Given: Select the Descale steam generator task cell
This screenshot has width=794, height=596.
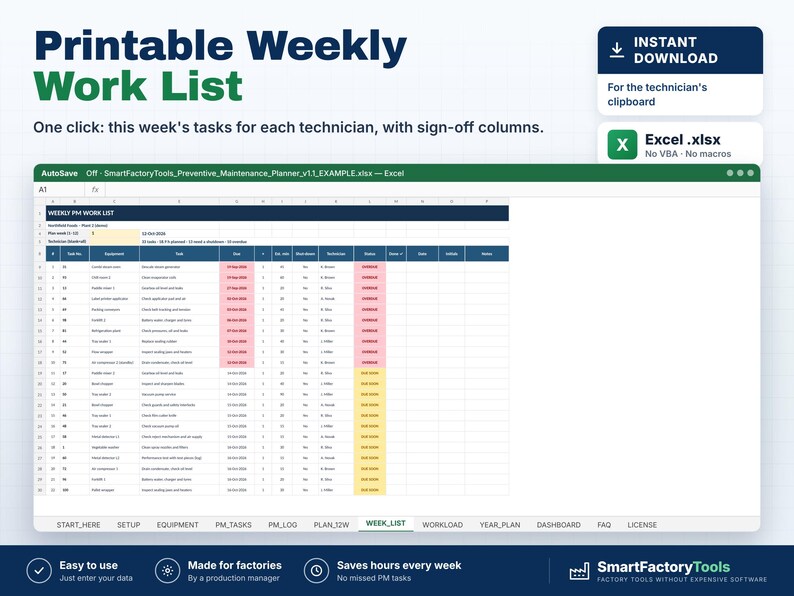Looking at the screenshot, I should pyautogui.click(x=179, y=267).
